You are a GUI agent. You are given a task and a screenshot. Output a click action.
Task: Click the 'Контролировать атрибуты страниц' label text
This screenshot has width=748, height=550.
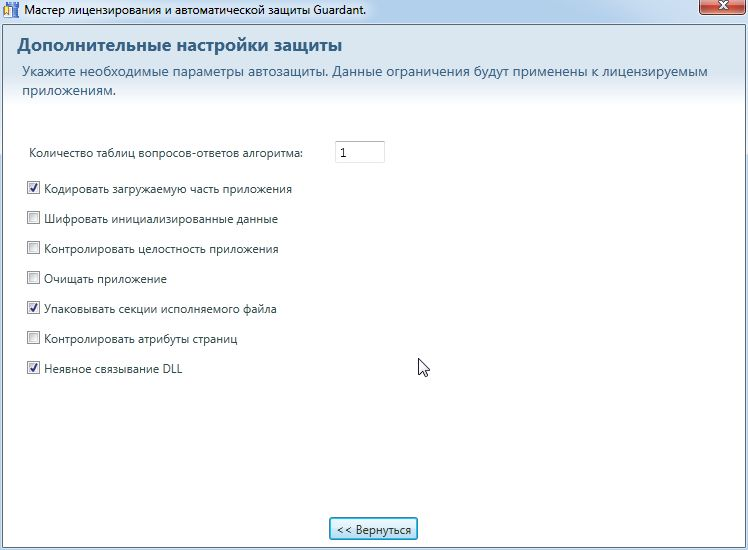tap(140, 339)
